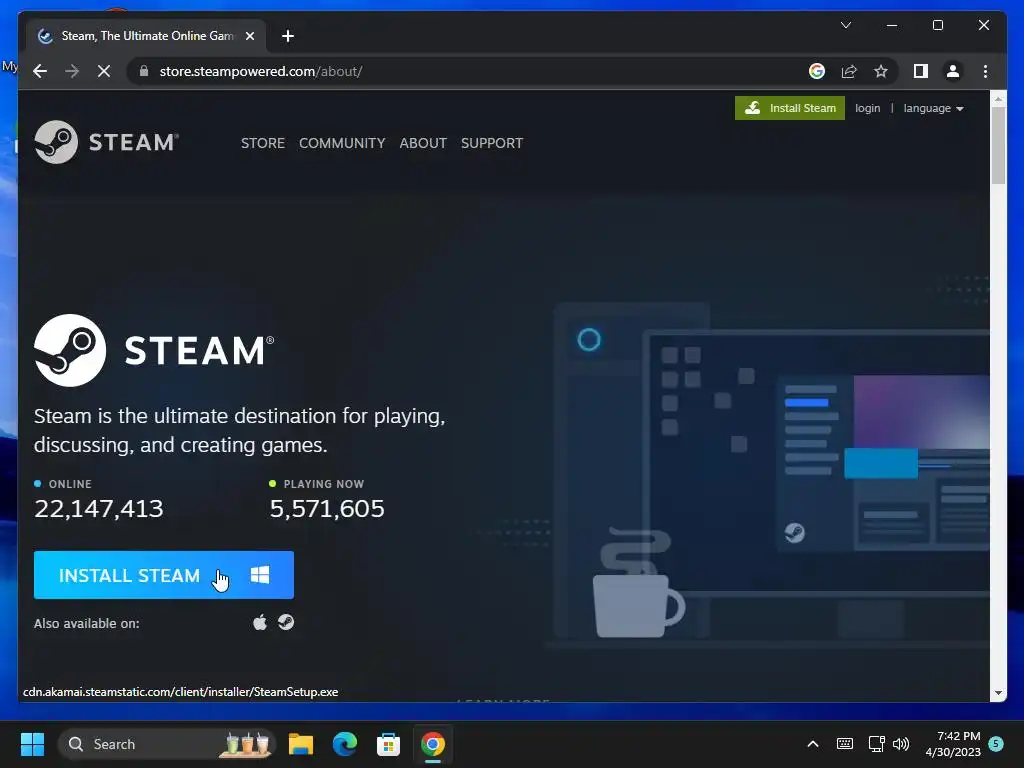Open a new browser tab

[x=287, y=36]
